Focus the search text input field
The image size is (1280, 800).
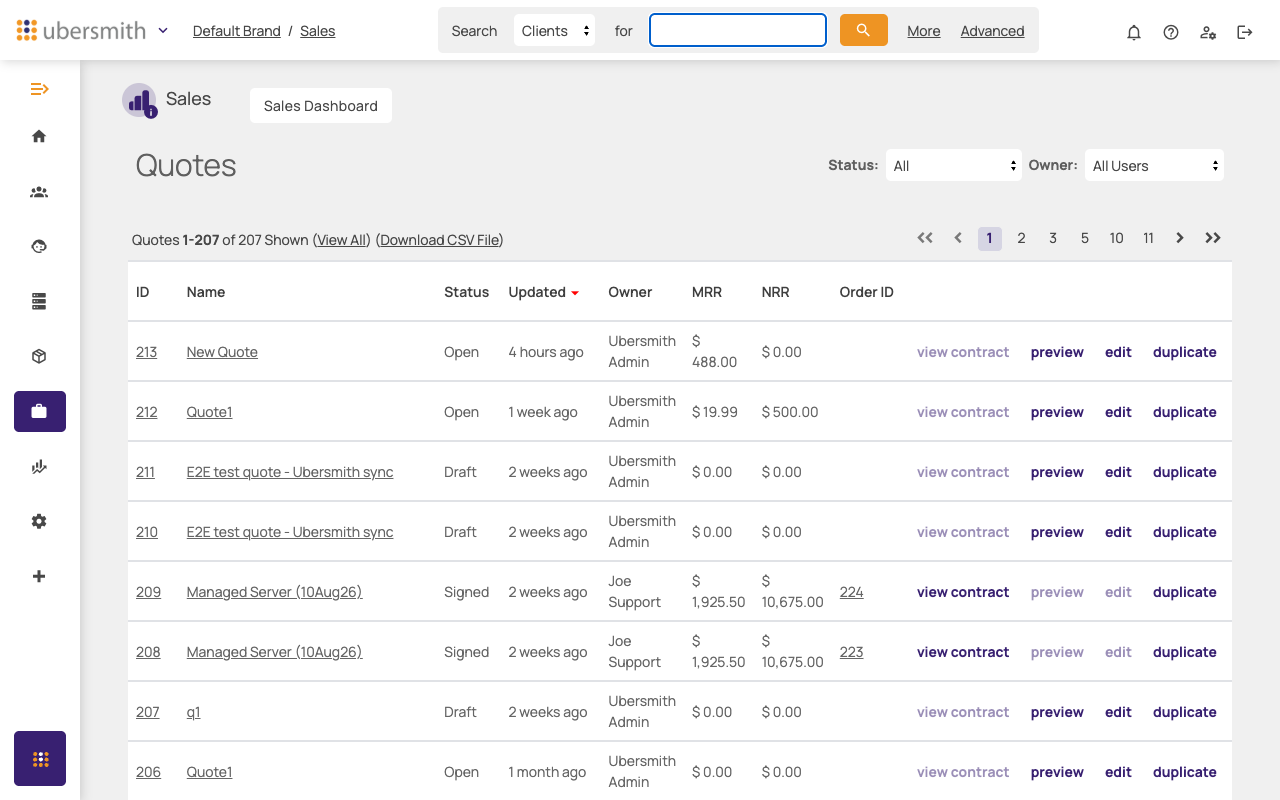tap(738, 30)
